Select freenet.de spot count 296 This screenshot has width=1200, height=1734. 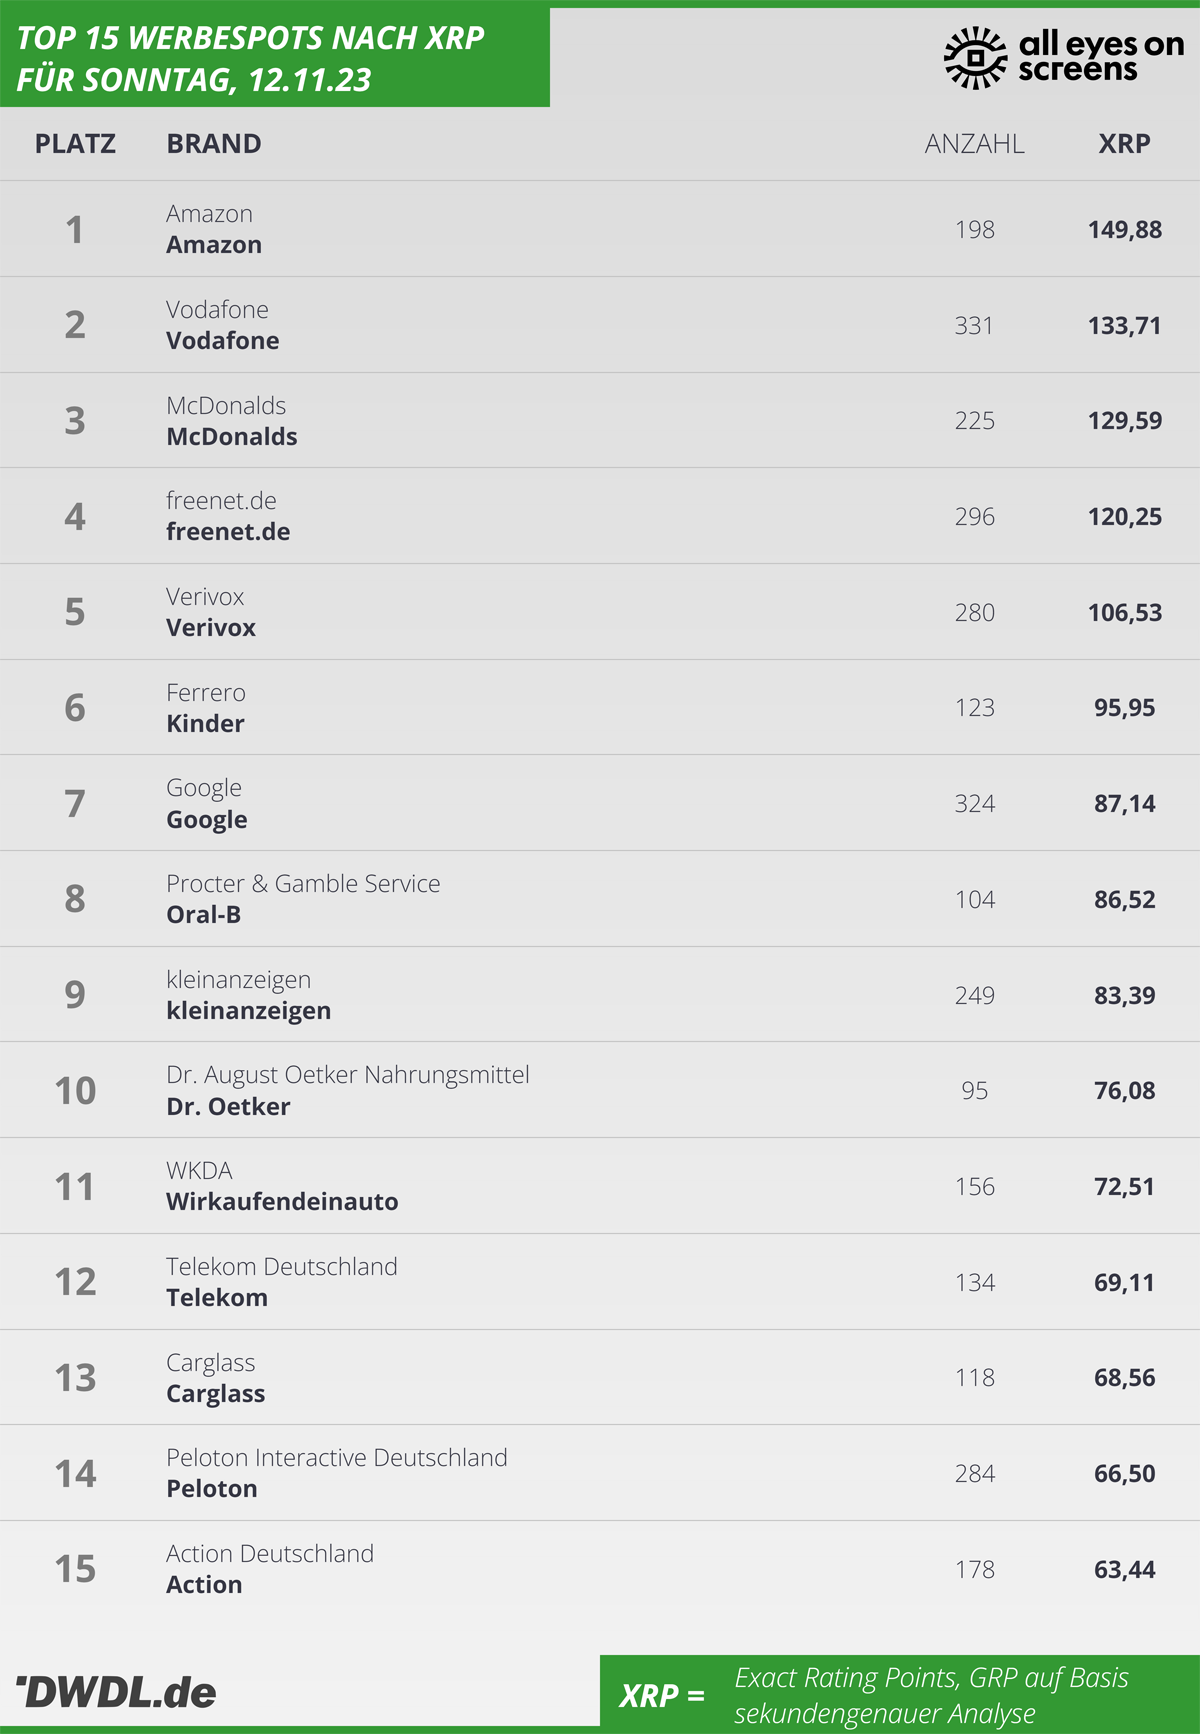(x=975, y=517)
